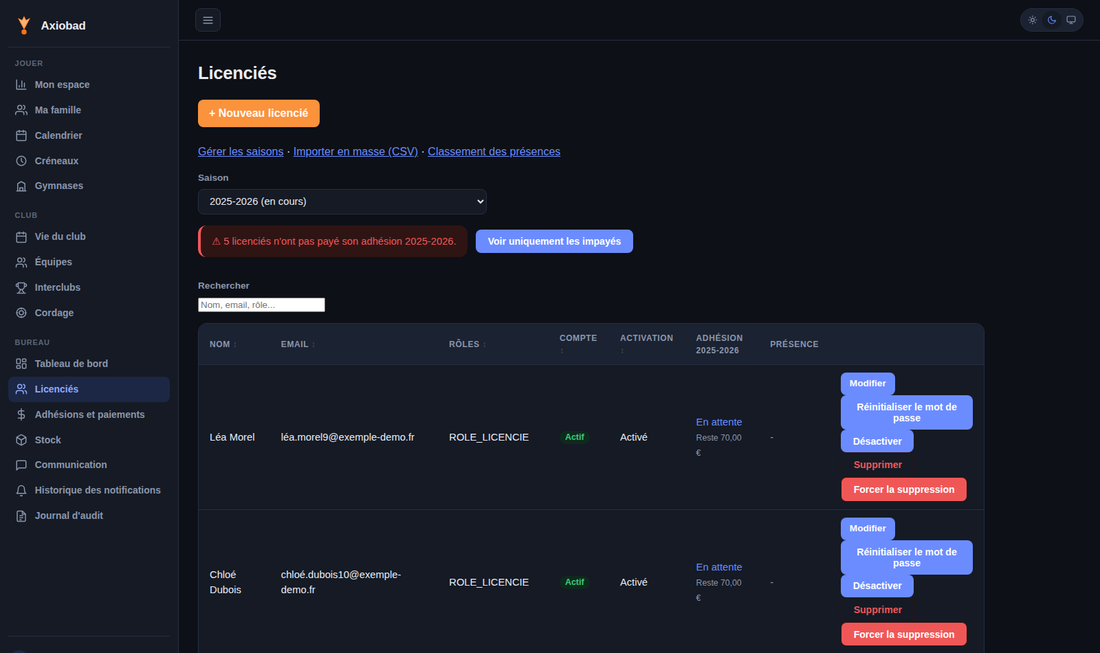Click the Ma famille people icon
1100x653 pixels.
point(21,110)
